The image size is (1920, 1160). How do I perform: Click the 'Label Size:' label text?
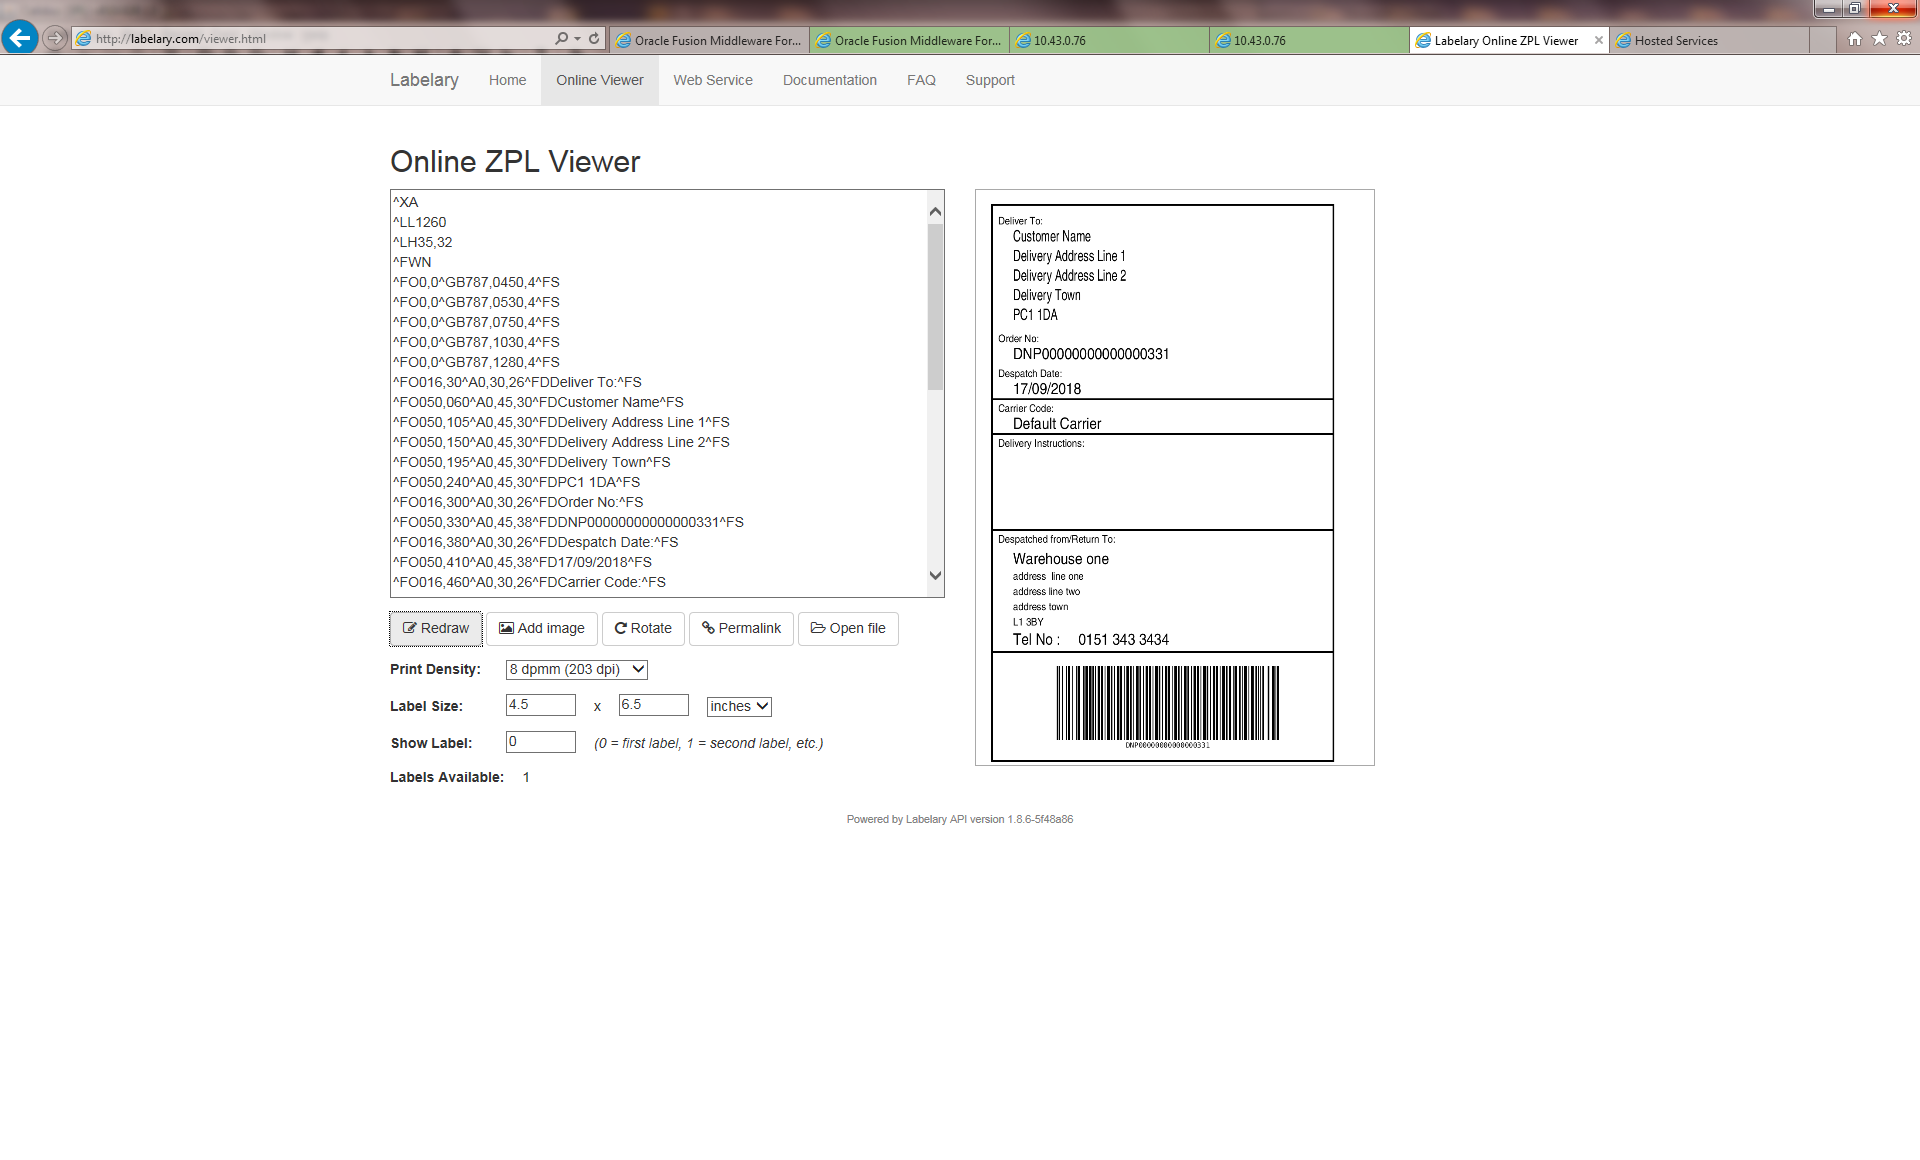coord(426,706)
